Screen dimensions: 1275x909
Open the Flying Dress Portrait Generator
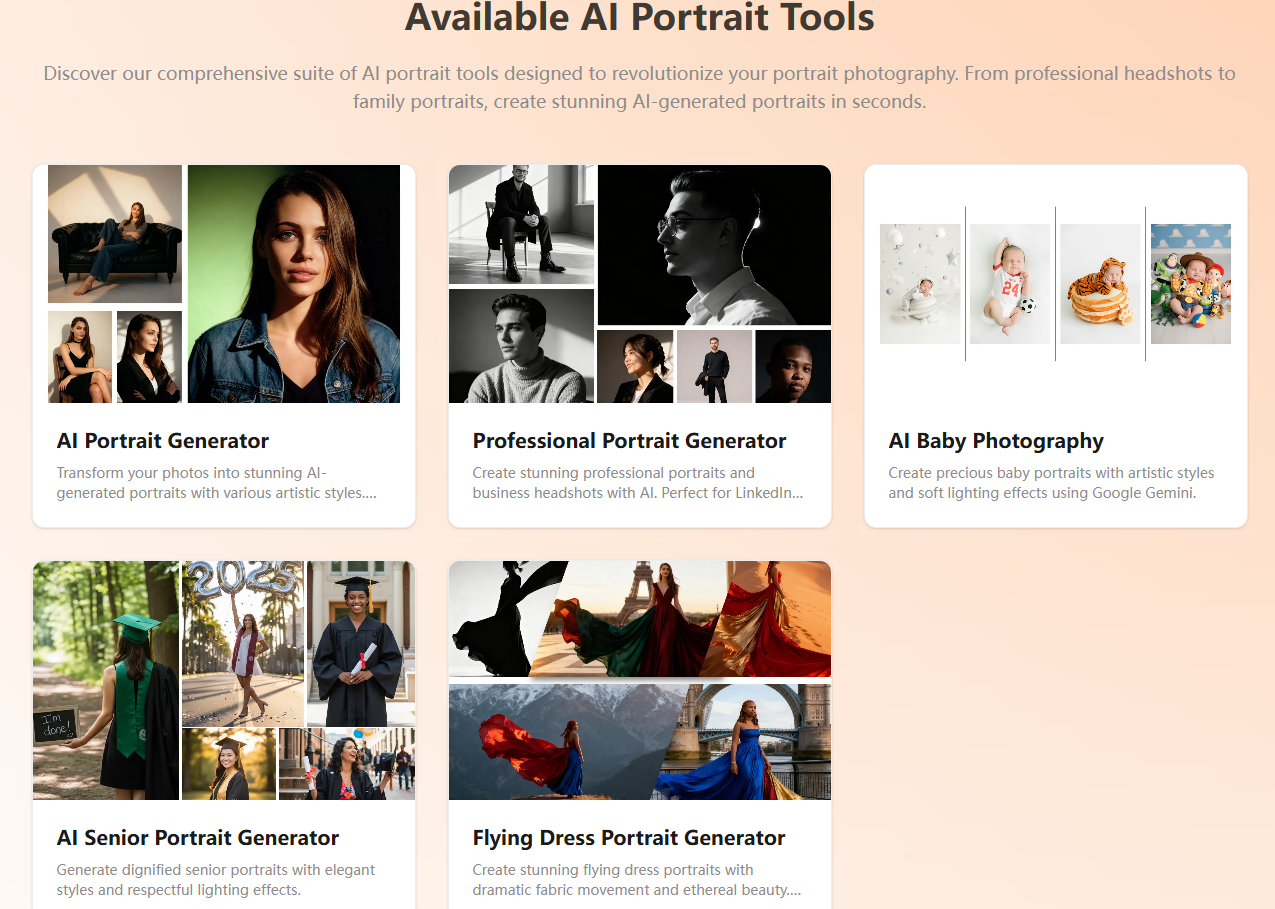coord(629,837)
